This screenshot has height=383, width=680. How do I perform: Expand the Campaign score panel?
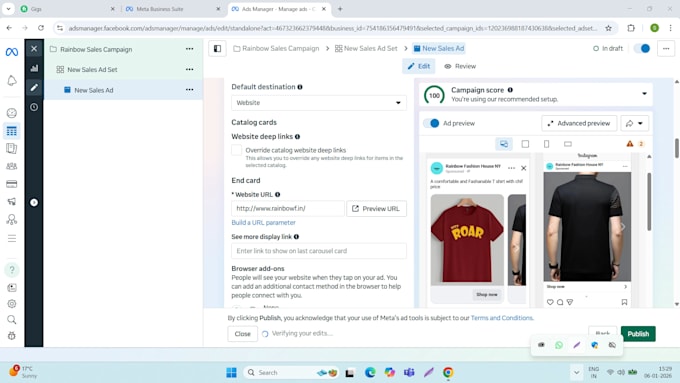click(644, 94)
